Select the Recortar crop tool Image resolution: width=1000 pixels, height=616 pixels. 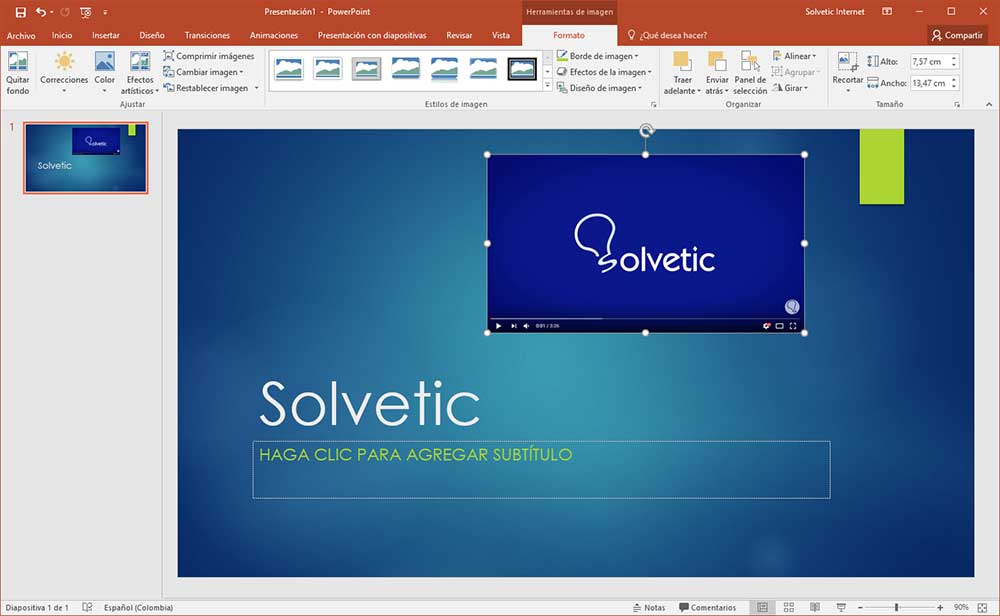(848, 73)
